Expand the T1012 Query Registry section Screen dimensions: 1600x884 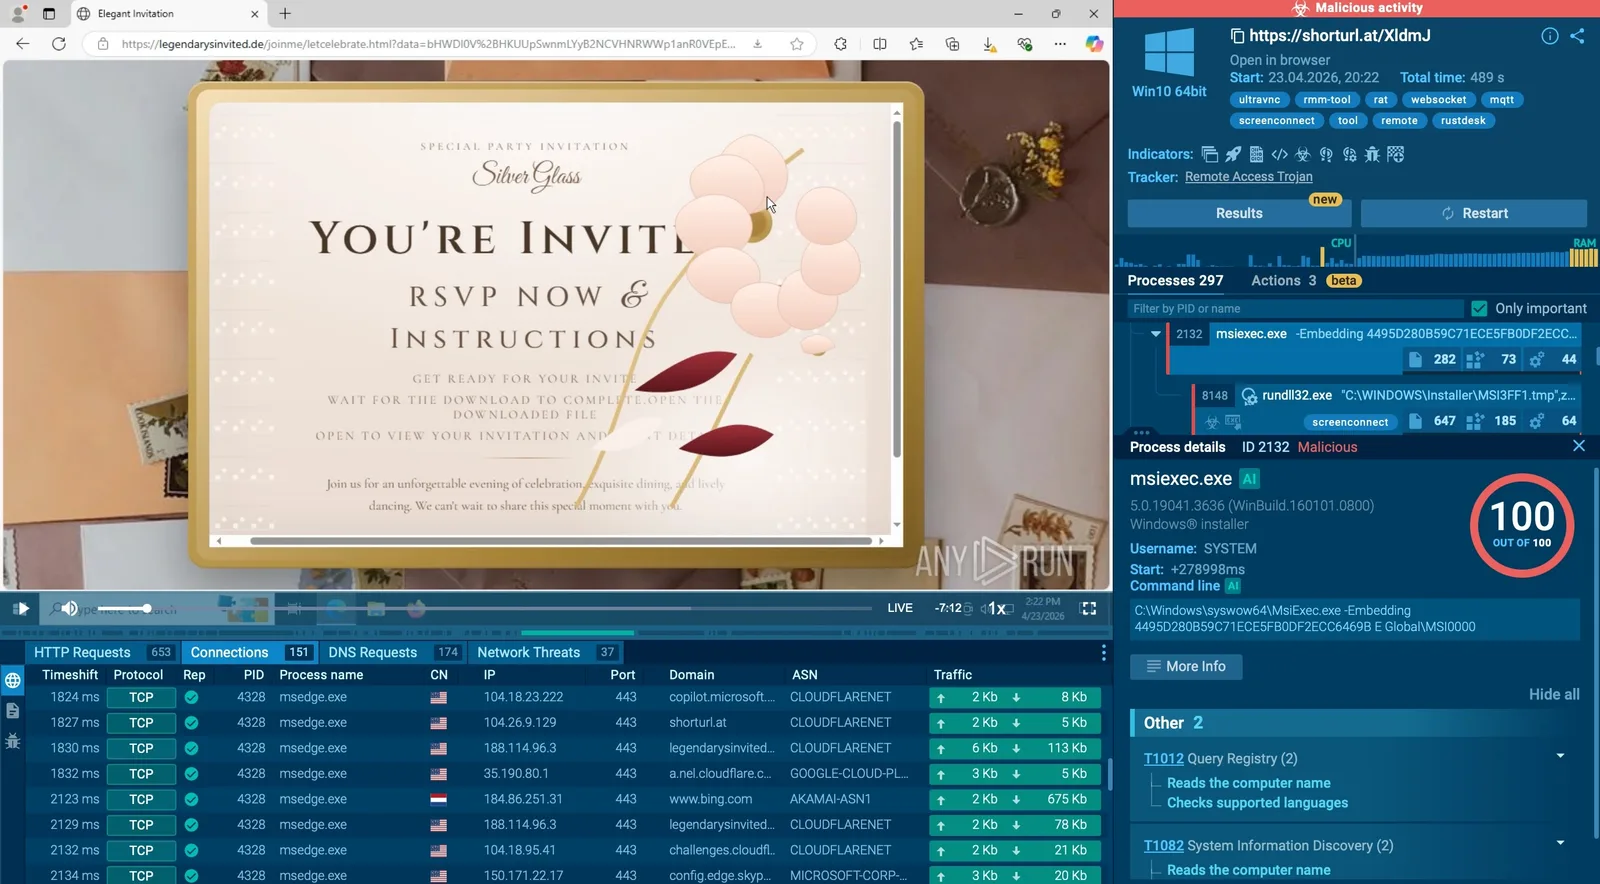click(1560, 756)
